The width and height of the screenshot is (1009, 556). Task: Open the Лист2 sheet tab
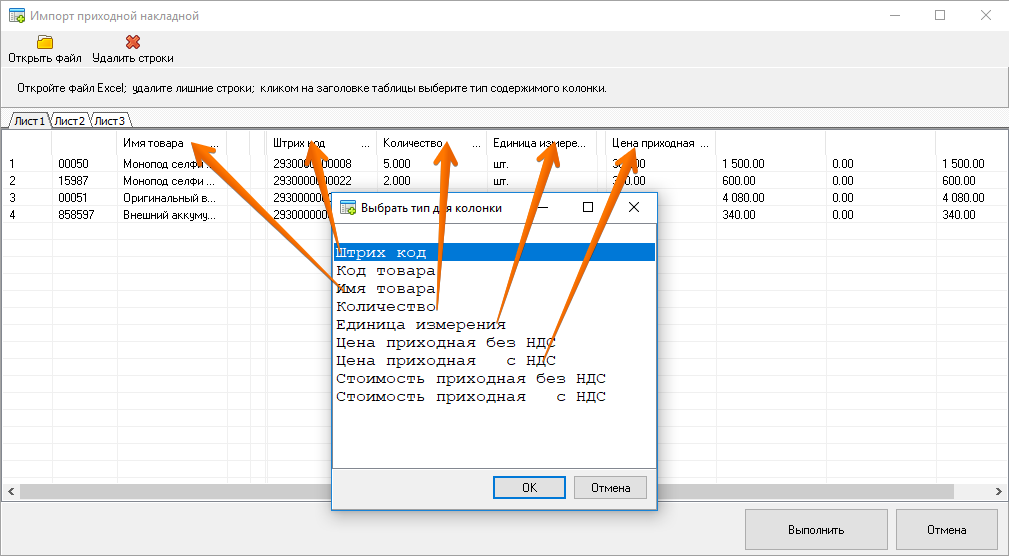[69, 121]
